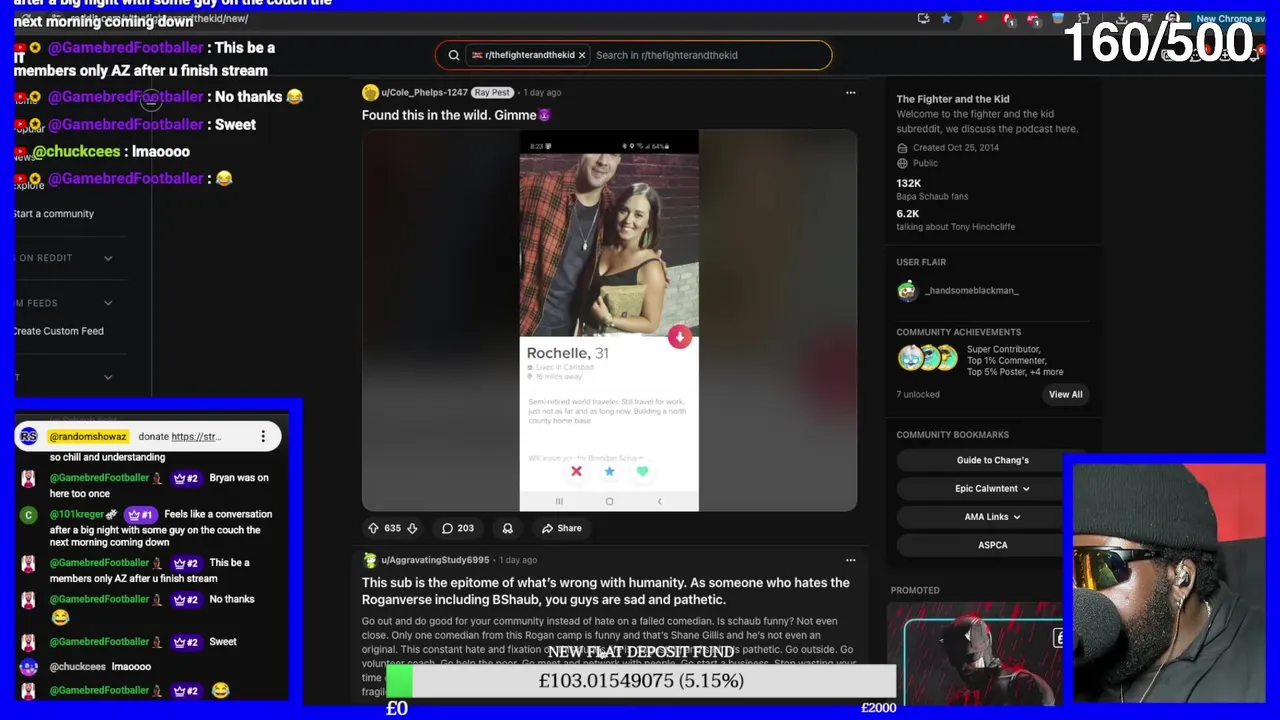This screenshot has height=720, width=1280.
Task: Expand the AMA Links dropdown
Action: point(992,517)
